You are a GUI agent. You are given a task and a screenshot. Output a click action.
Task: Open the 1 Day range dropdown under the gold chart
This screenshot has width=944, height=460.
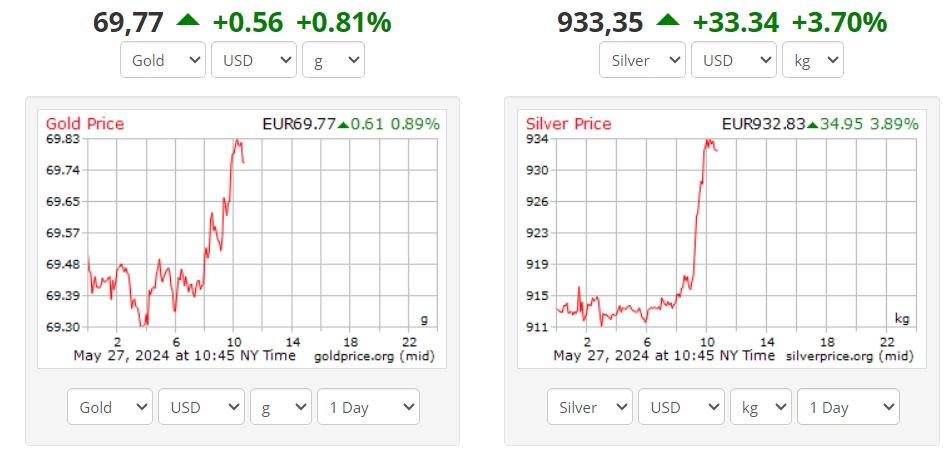(368, 407)
